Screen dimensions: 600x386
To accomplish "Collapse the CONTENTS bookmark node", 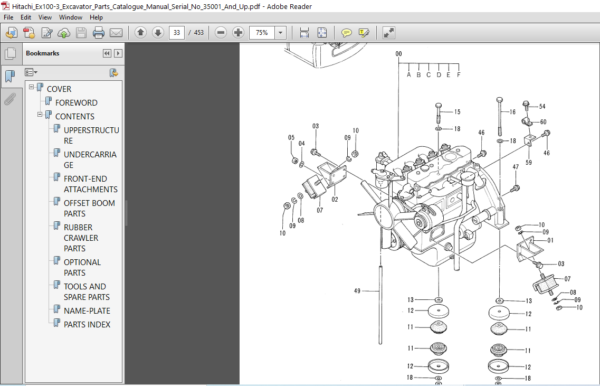I will 40,114.
